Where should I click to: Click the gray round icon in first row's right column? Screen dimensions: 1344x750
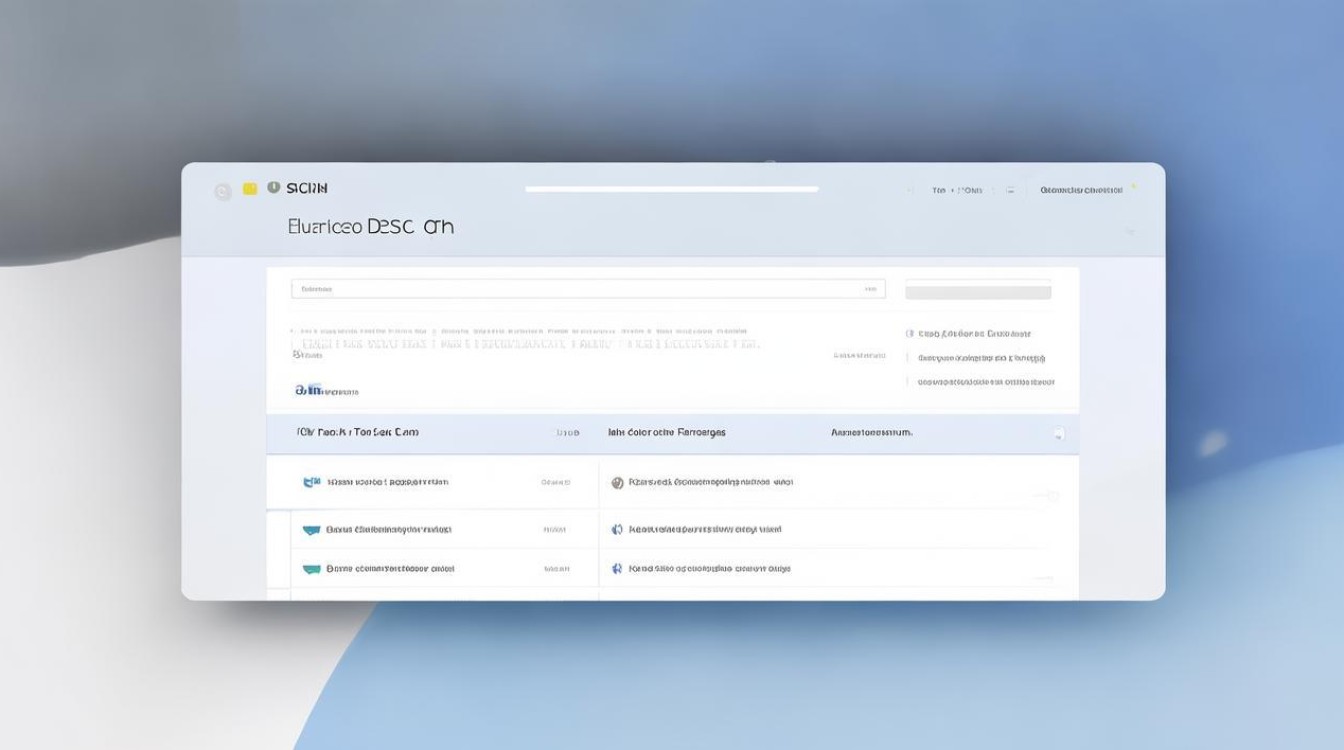617,482
